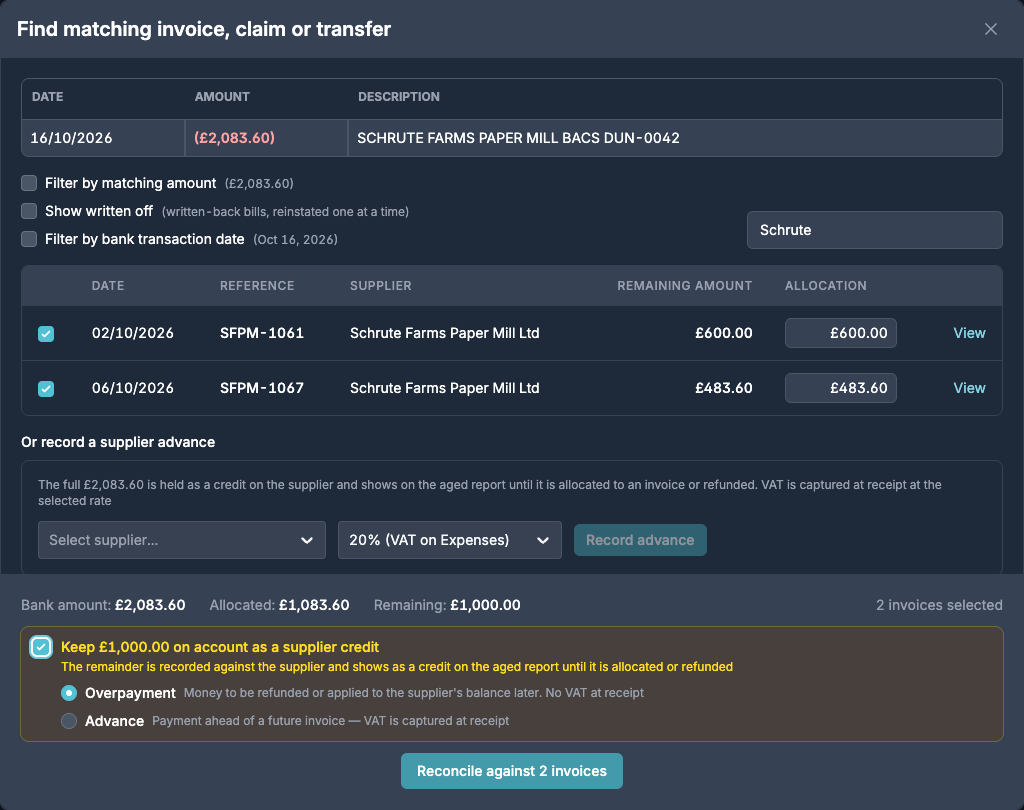The image size is (1024, 810).
Task: Click Reconcile against 2 invoices button
Action: coord(511,771)
